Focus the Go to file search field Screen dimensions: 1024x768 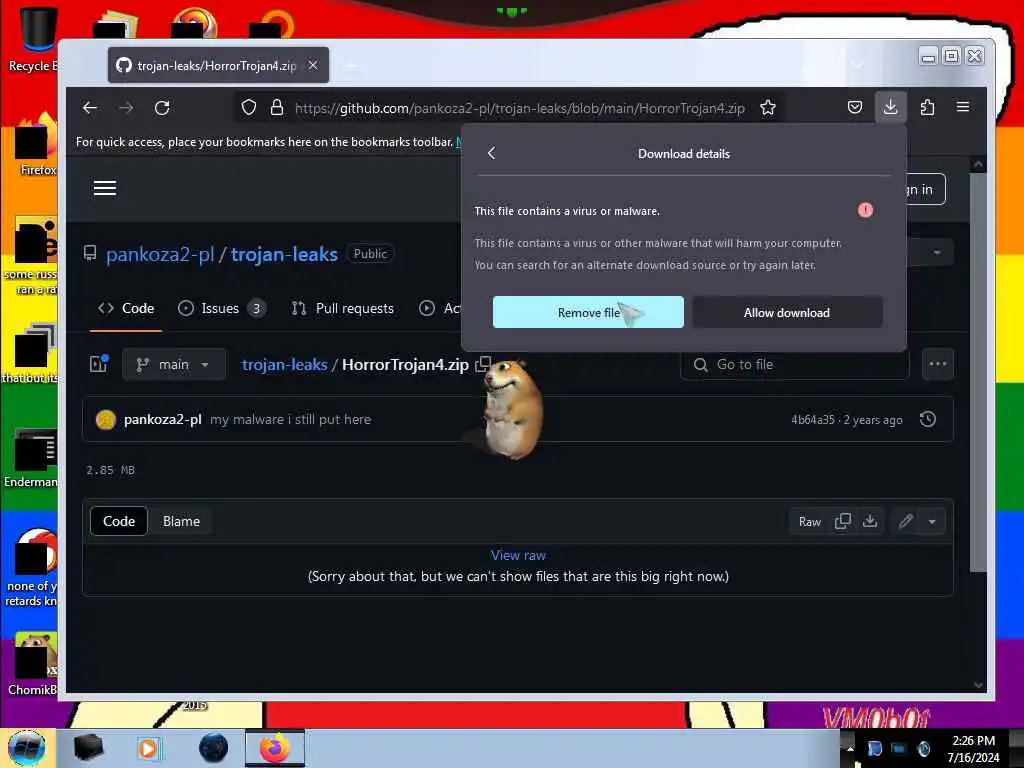point(795,364)
